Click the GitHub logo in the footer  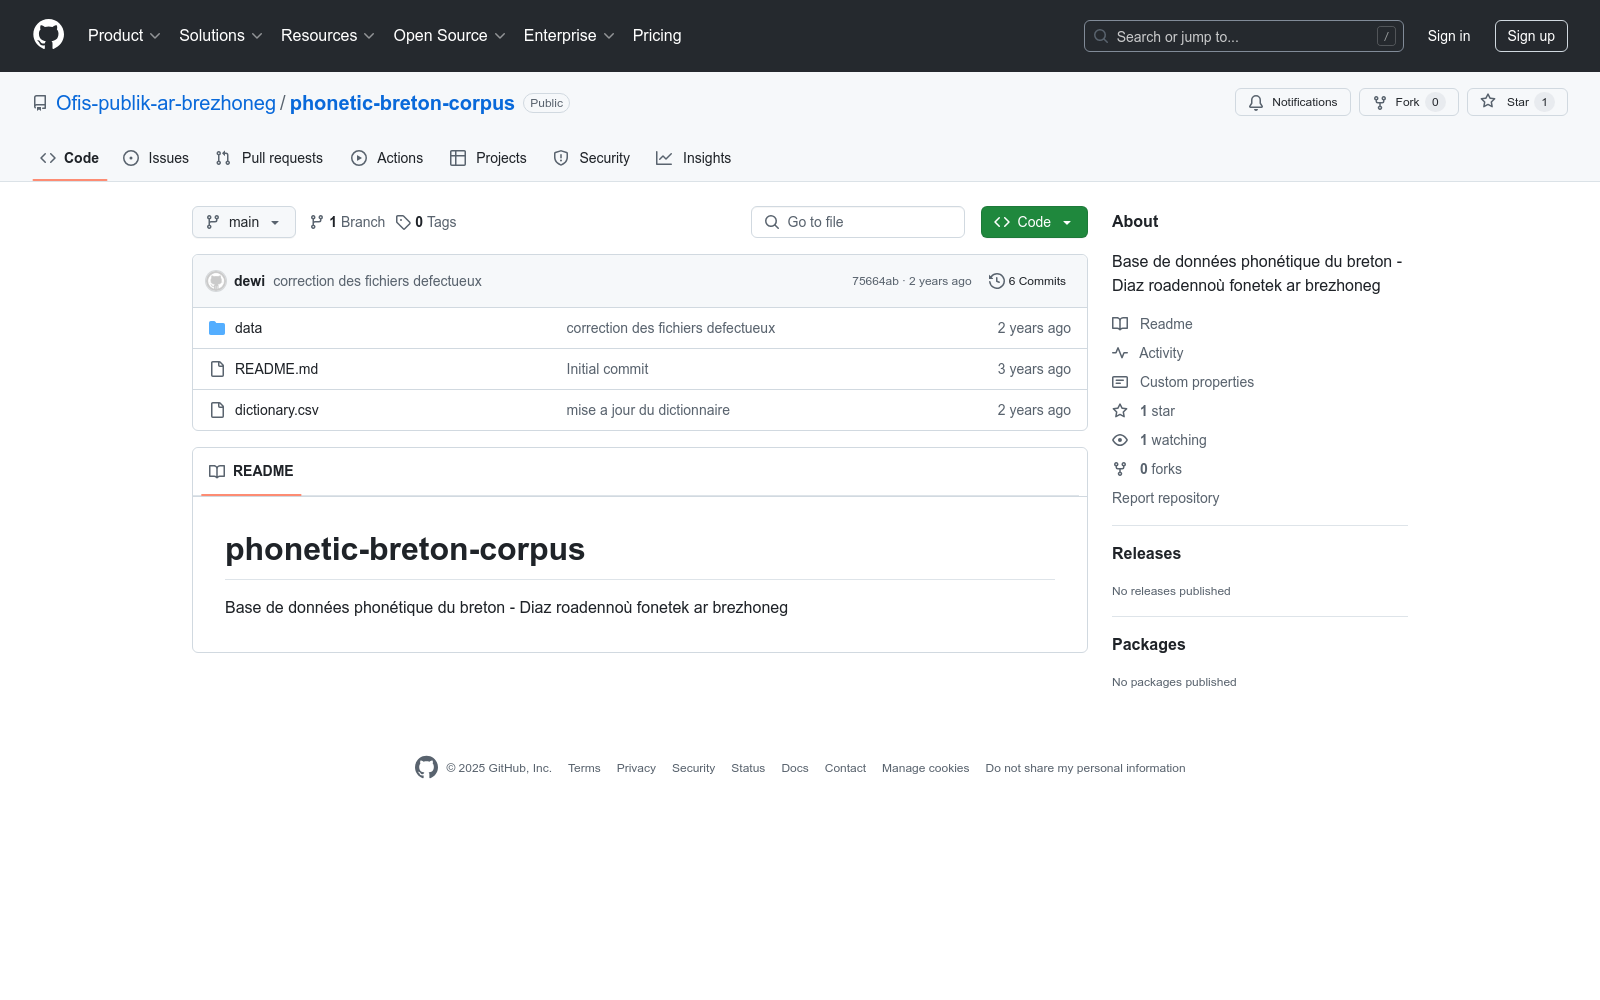pos(426,767)
